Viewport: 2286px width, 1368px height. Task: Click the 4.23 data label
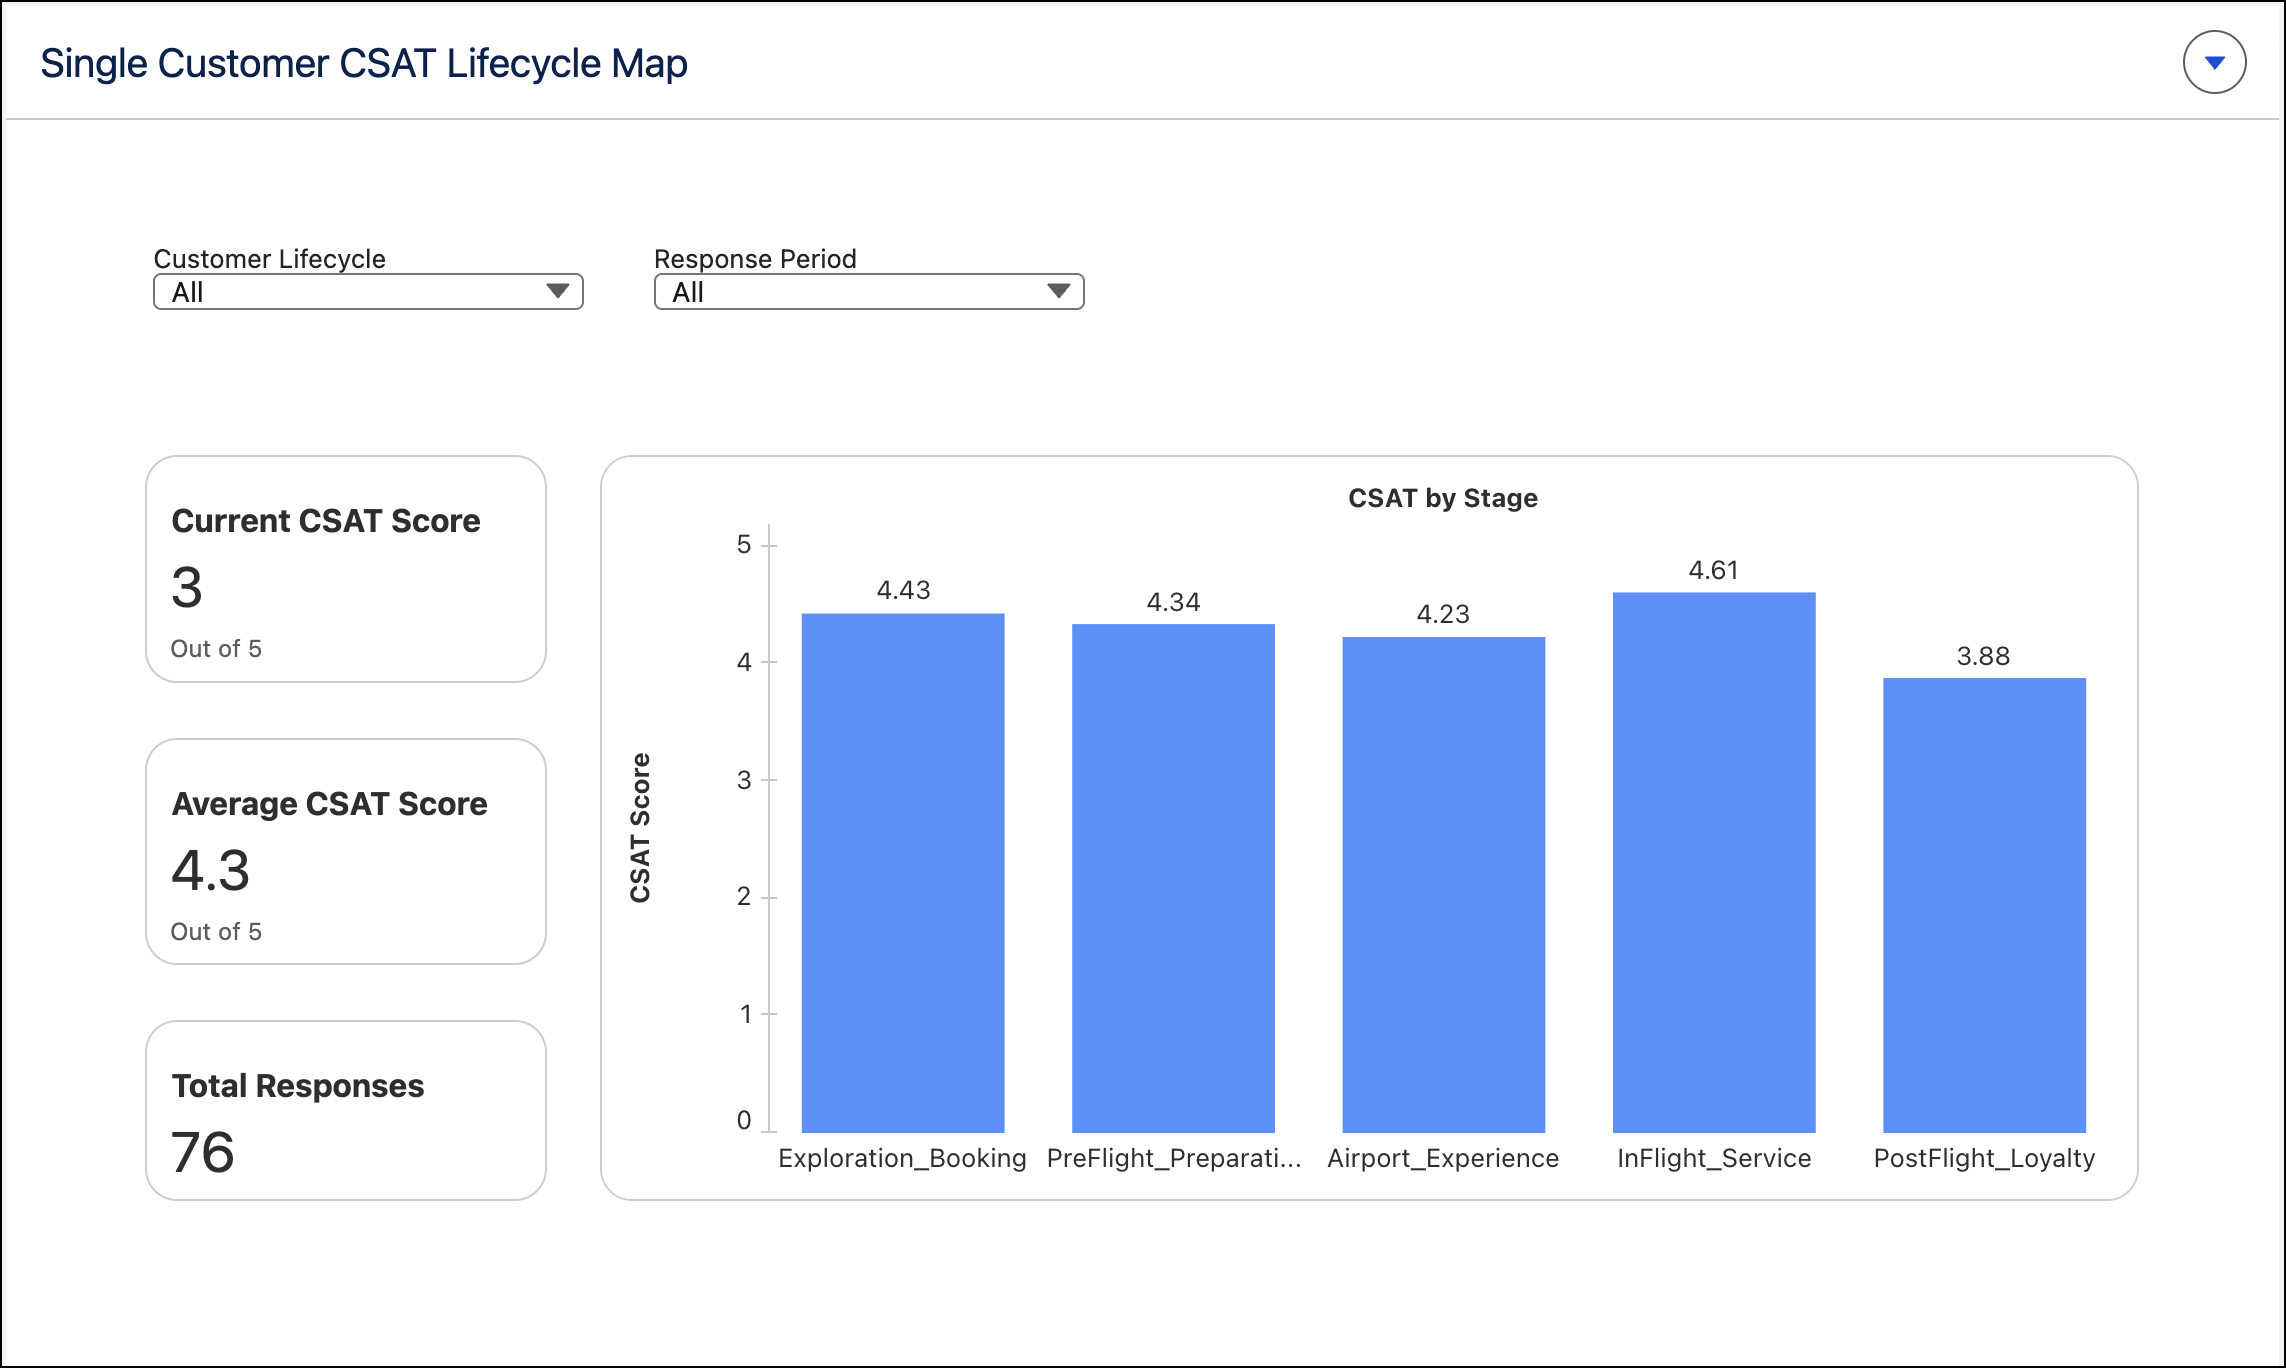pos(1443,614)
